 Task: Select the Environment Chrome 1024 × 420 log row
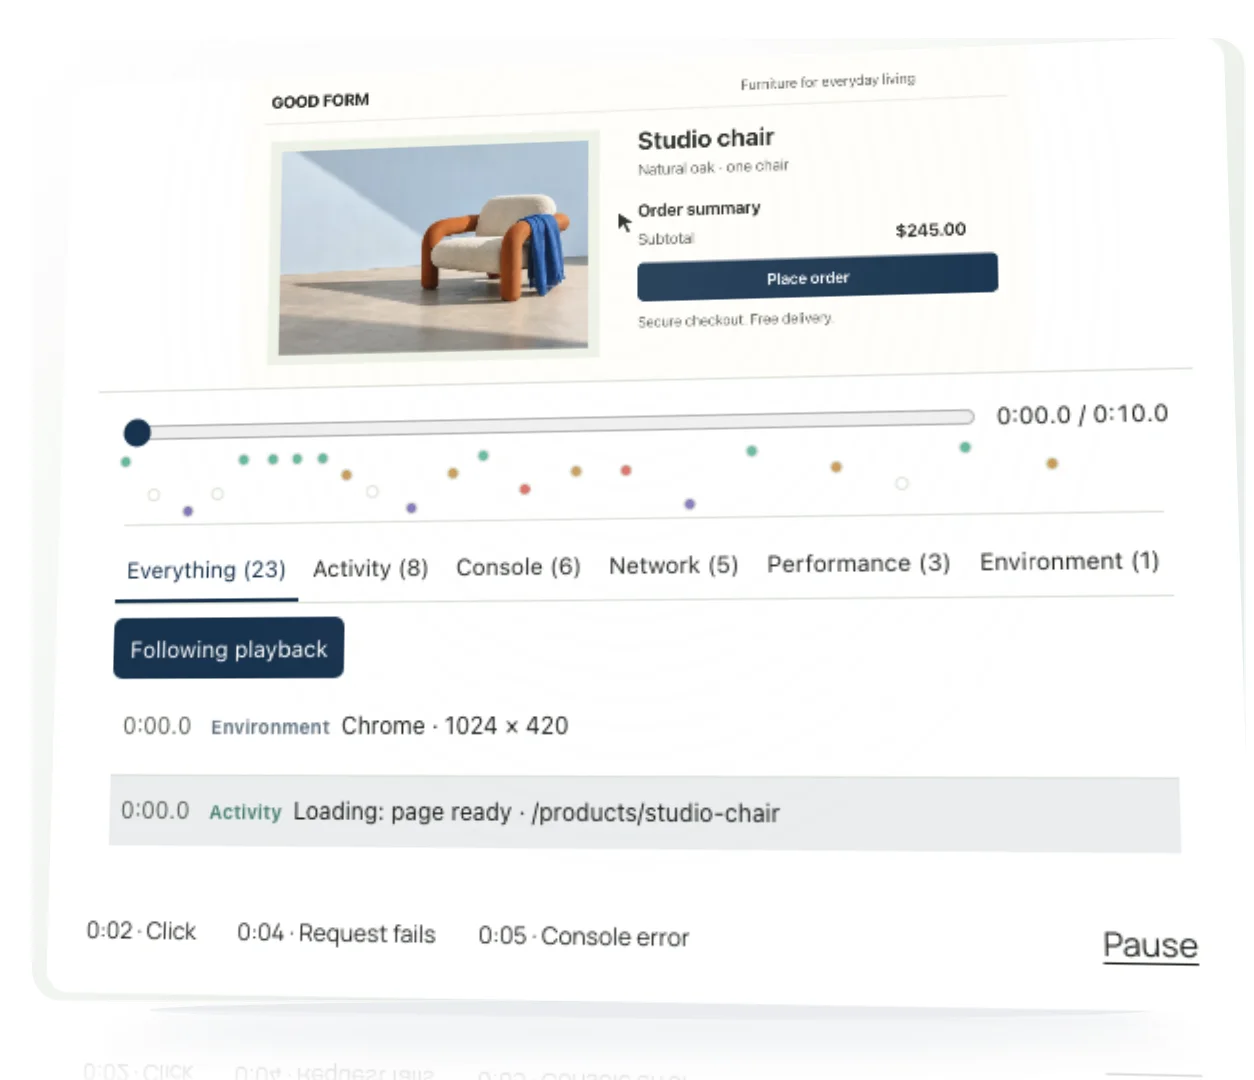[645, 726]
